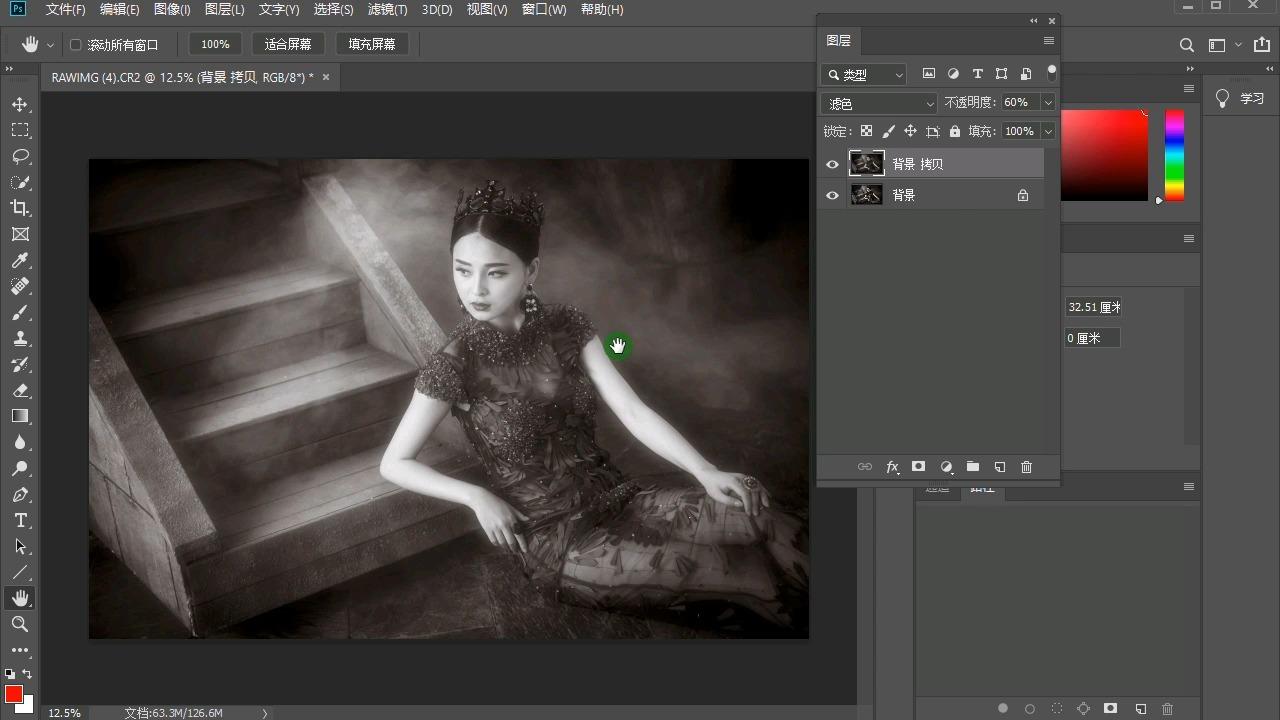This screenshot has width=1280, height=720.
Task: Enable the 滚动所有窗口 checkbox
Action: click(x=75, y=45)
